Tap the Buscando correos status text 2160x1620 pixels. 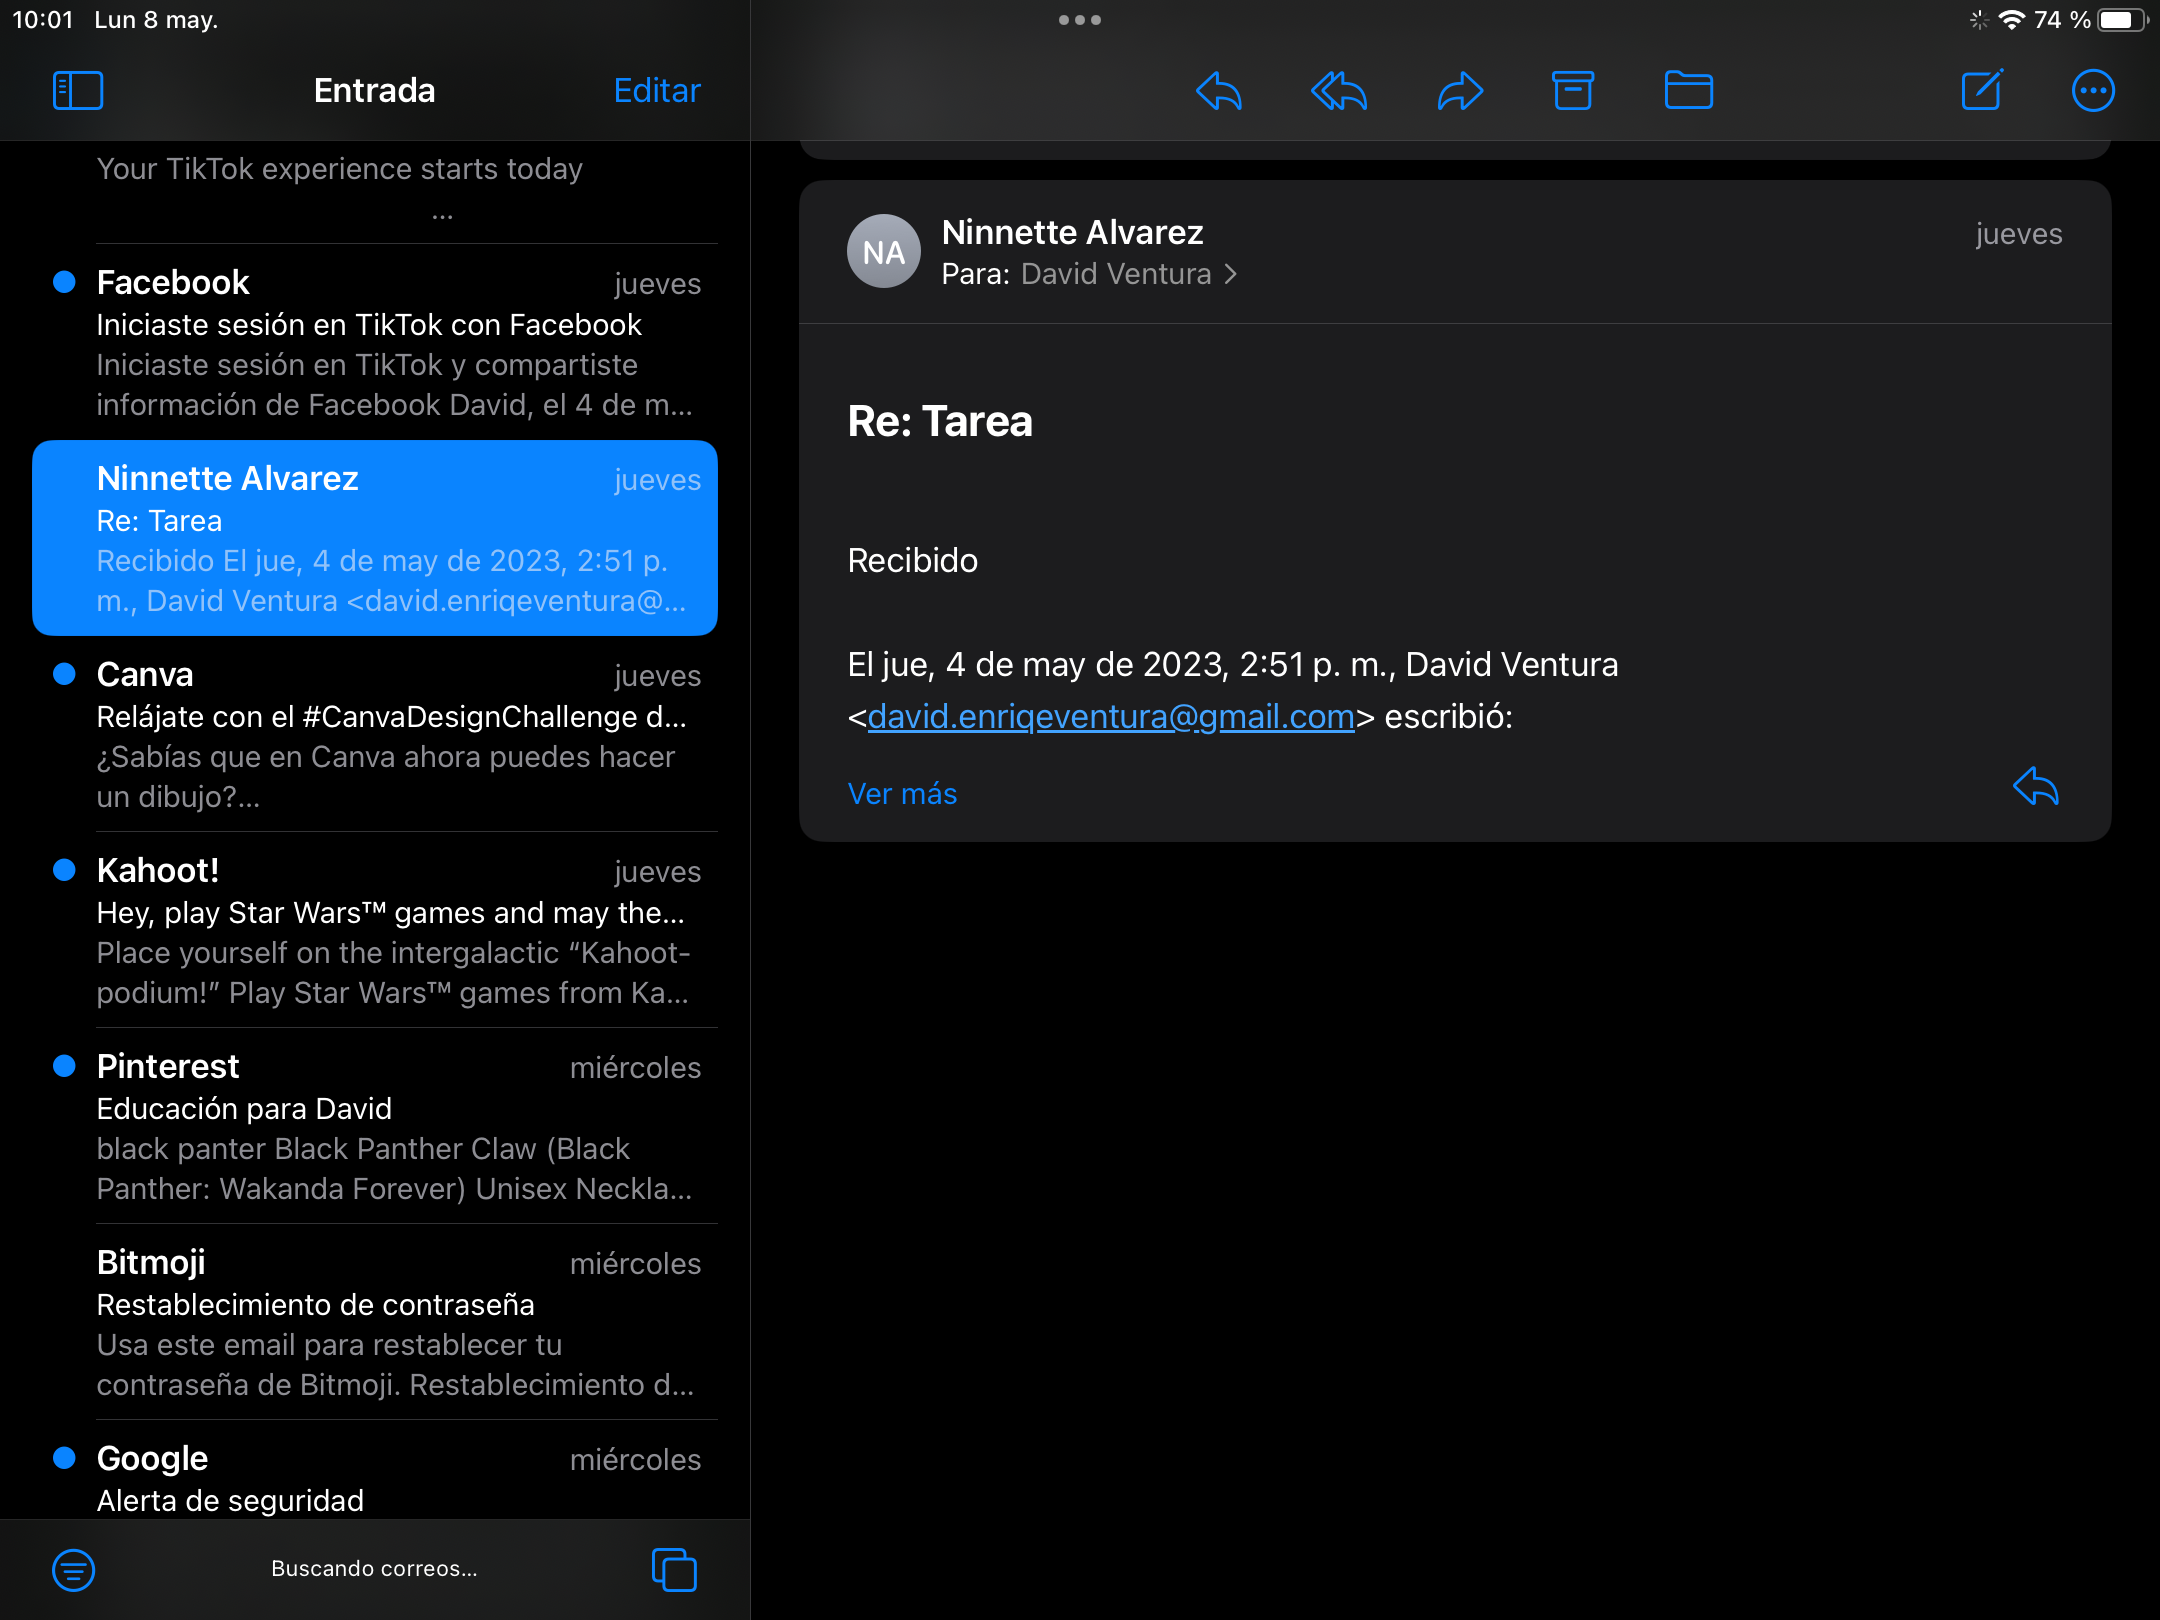click(x=375, y=1569)
